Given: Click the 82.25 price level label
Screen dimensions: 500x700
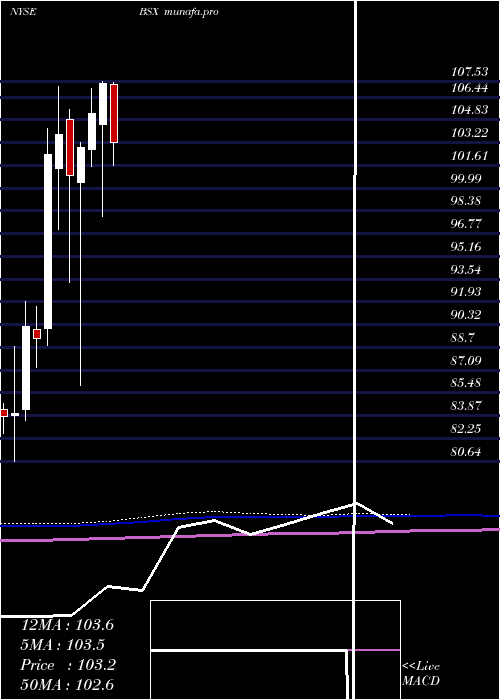Looking at the screenshot, I should click(466, 429).
